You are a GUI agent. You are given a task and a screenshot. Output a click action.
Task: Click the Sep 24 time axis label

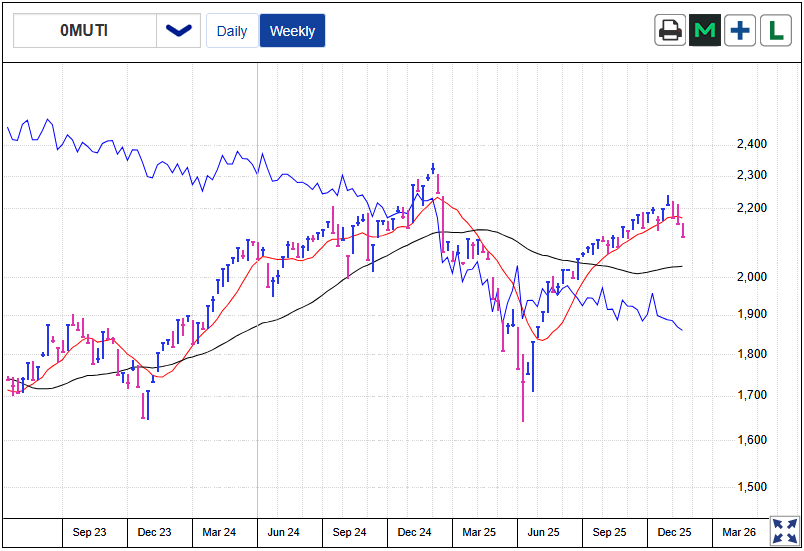point(349,532)
